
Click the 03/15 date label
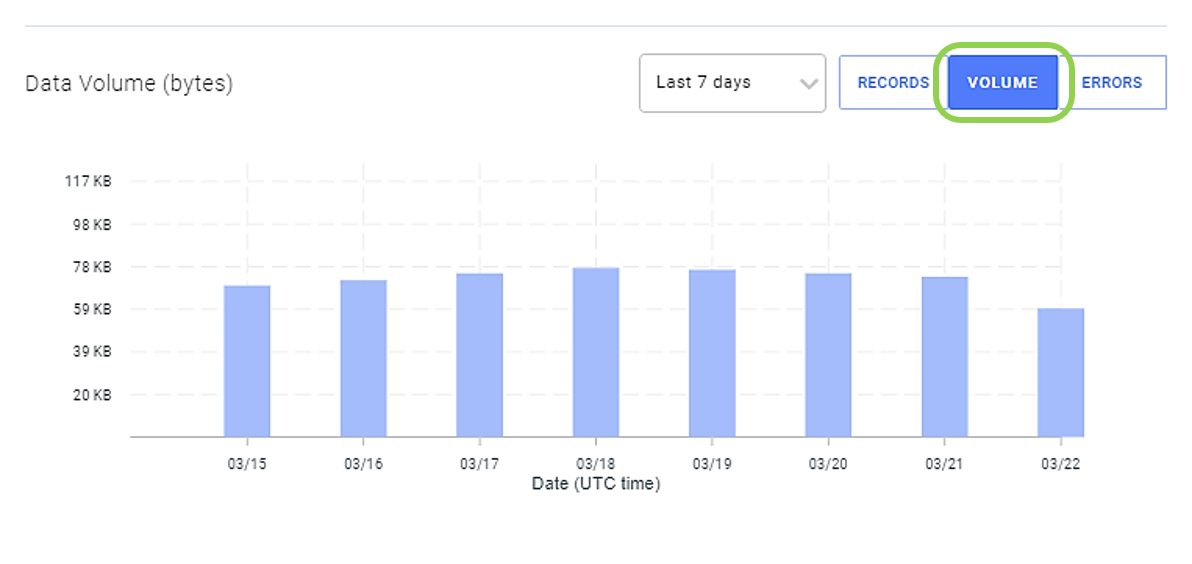tap(247, 464)
